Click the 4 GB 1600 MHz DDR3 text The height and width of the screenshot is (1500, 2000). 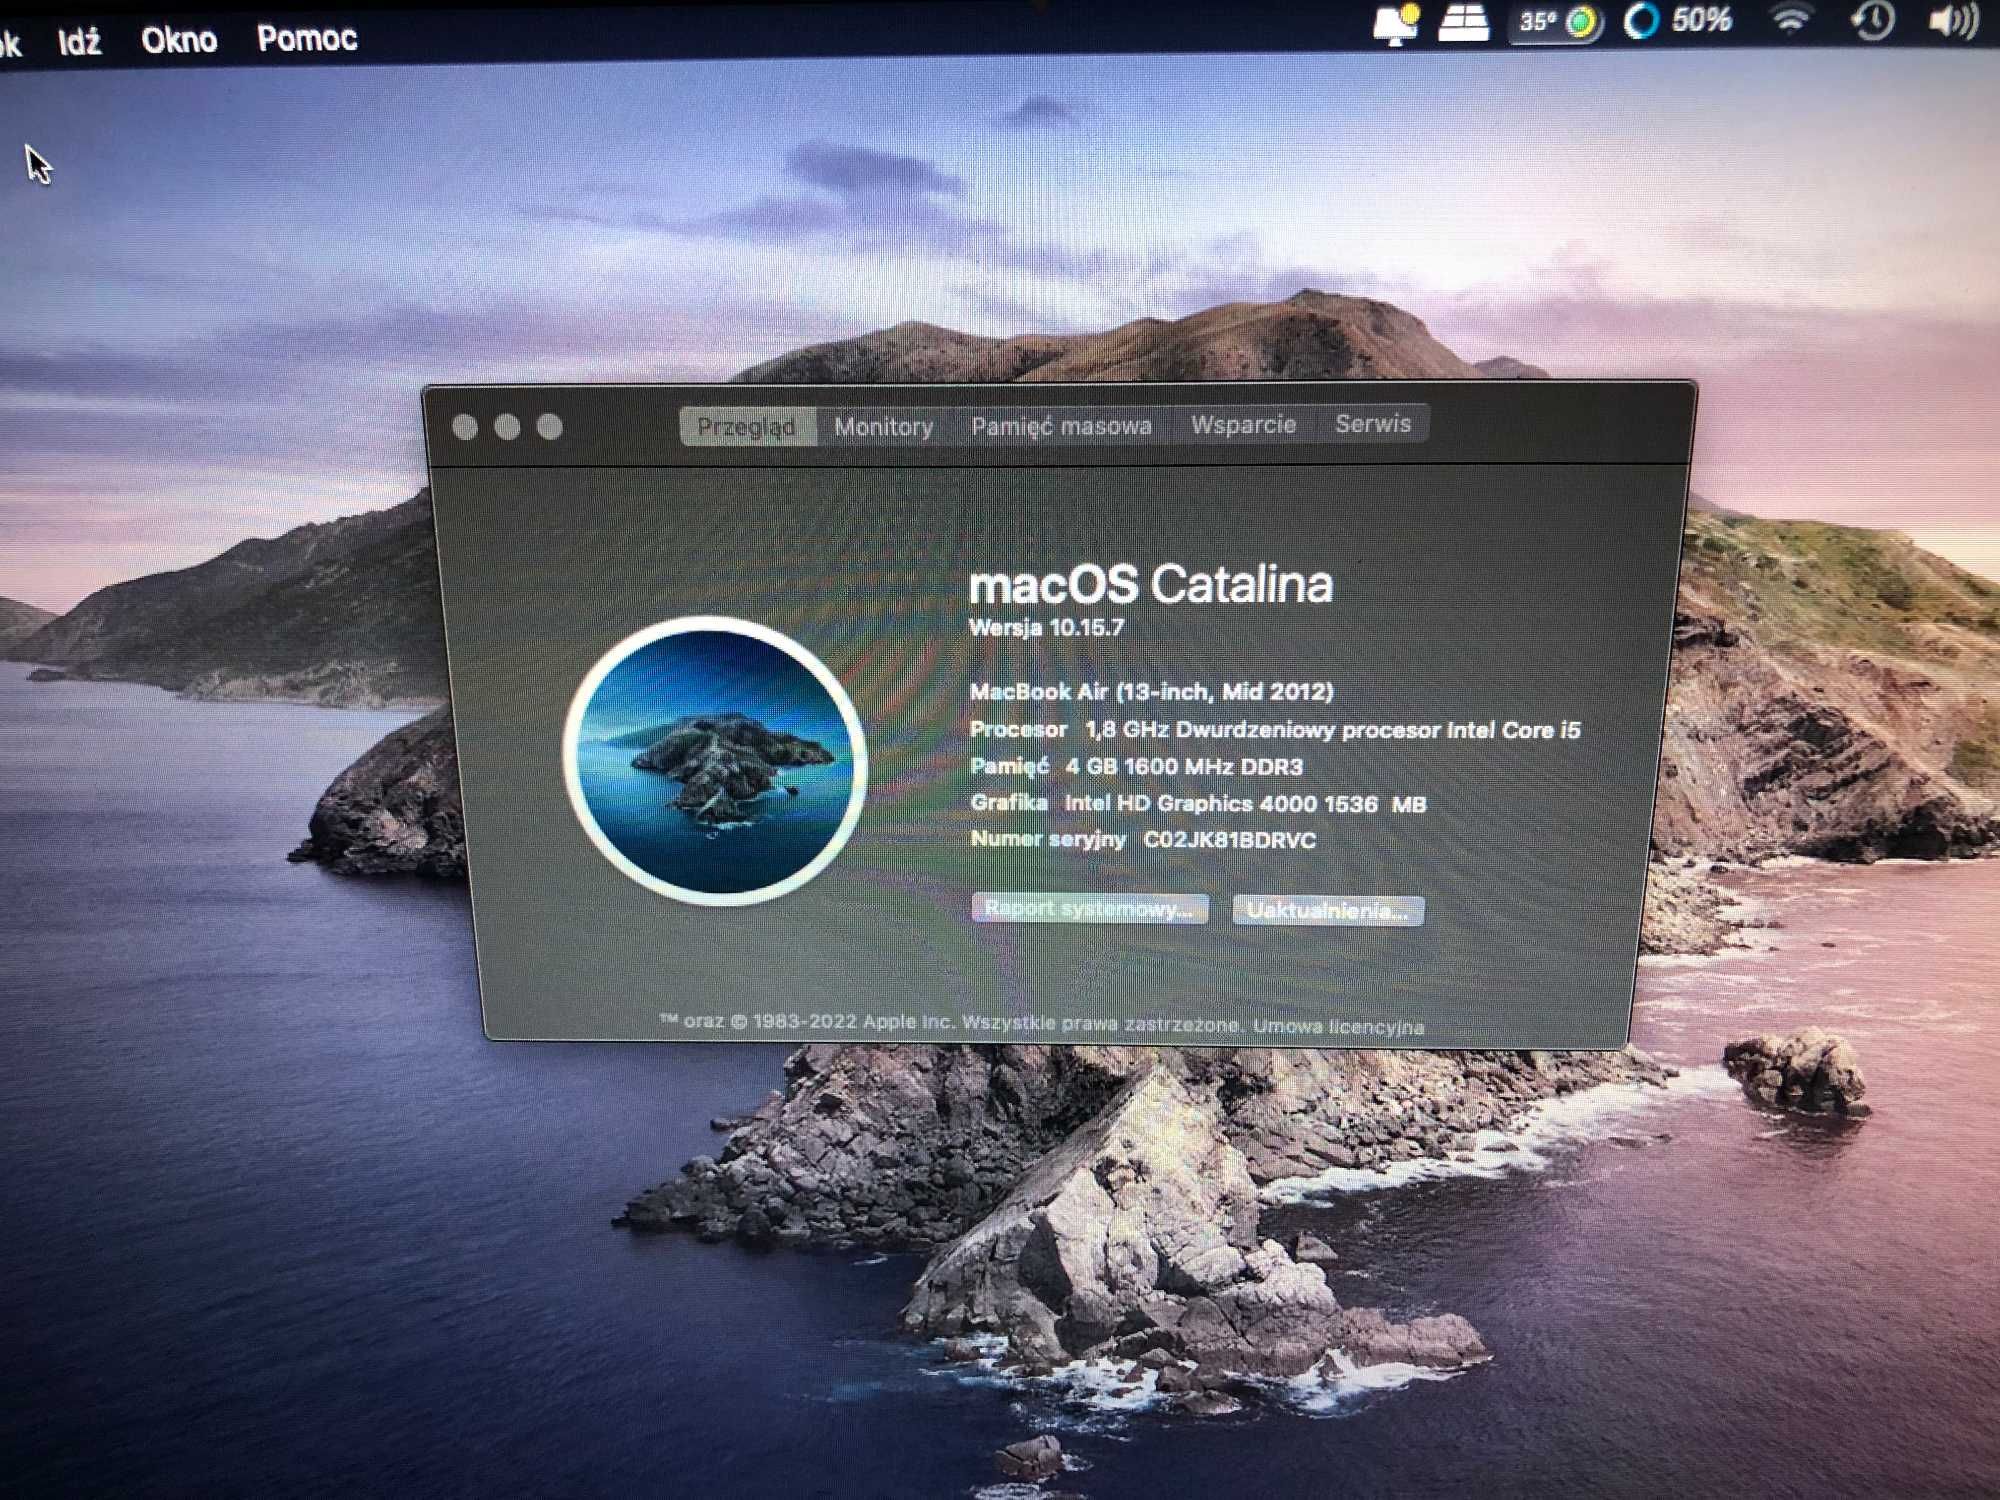1184,767
